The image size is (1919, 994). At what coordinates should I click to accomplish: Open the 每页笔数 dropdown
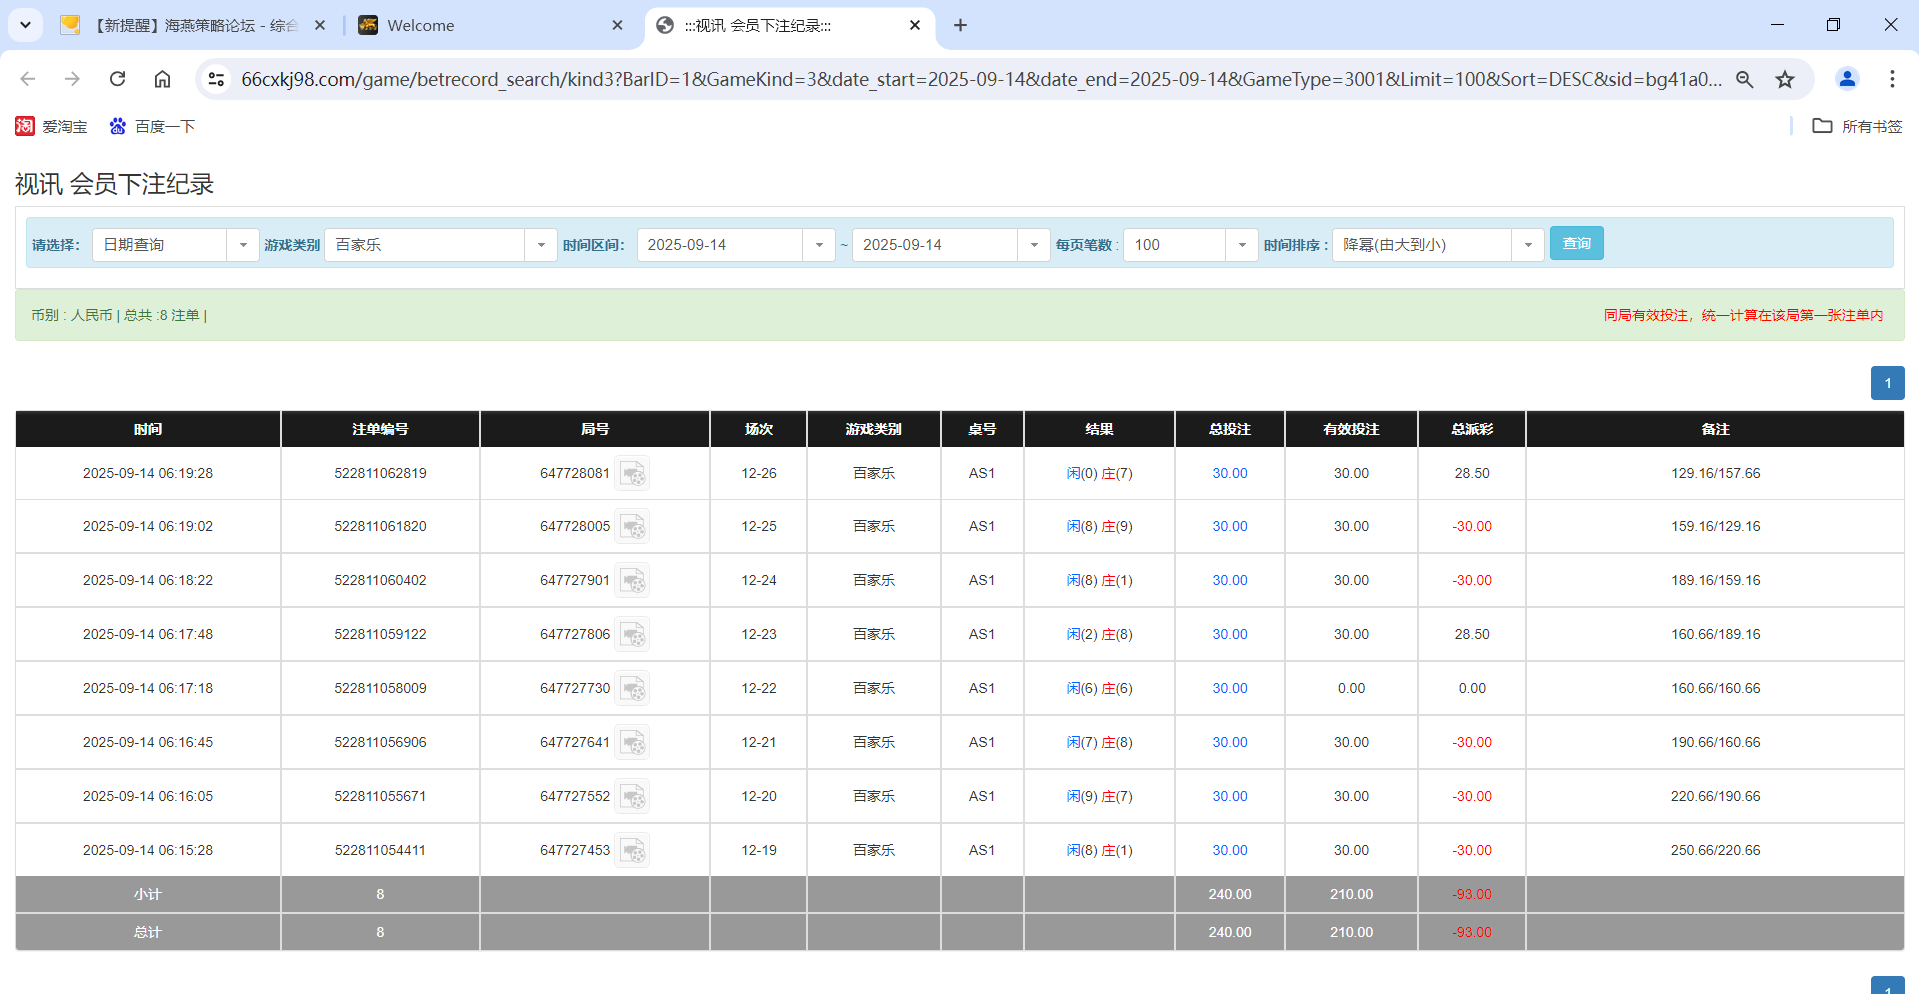pos(1242,244)
